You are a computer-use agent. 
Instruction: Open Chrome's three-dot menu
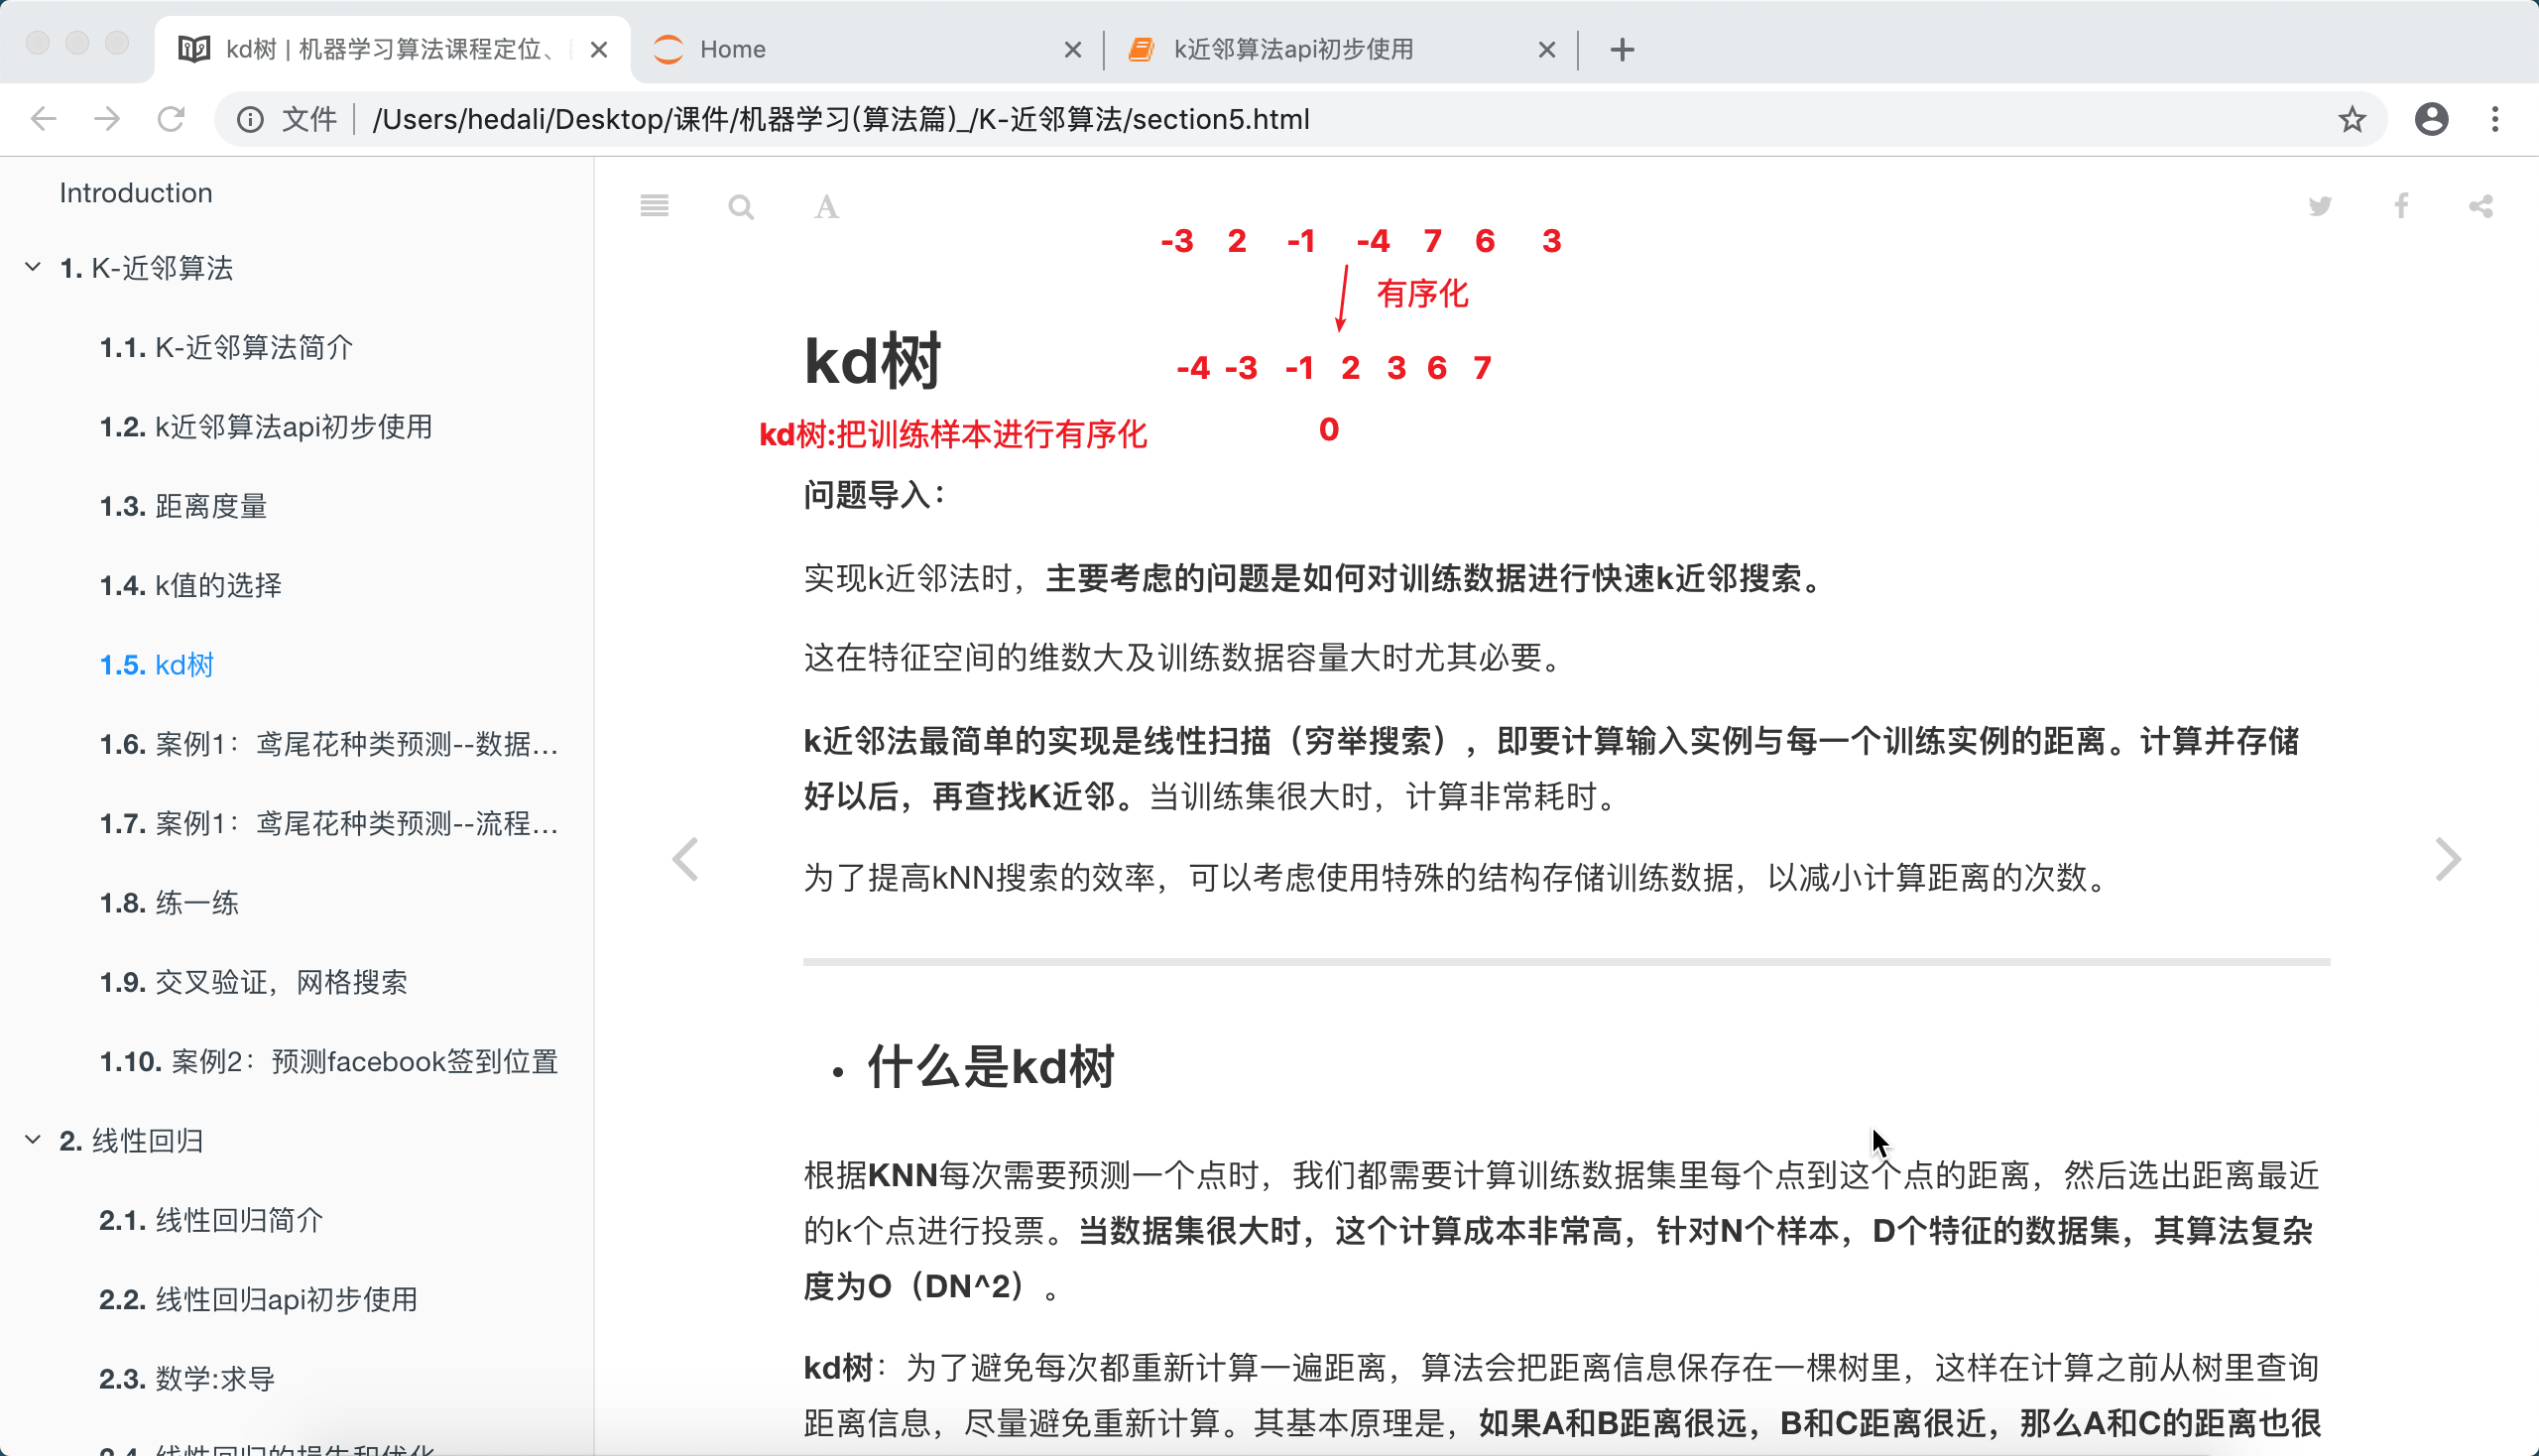[2495, 120]
